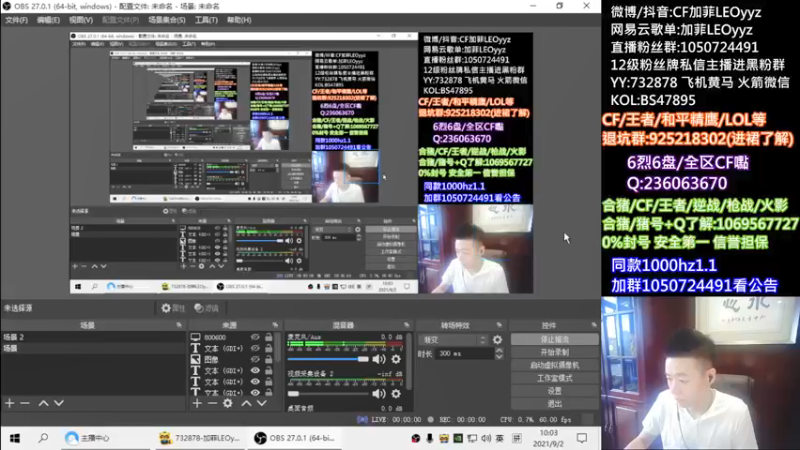Move scene up with the up arrow in 场景 panel
The image size is (800, 450).
[x=43, y=403]
